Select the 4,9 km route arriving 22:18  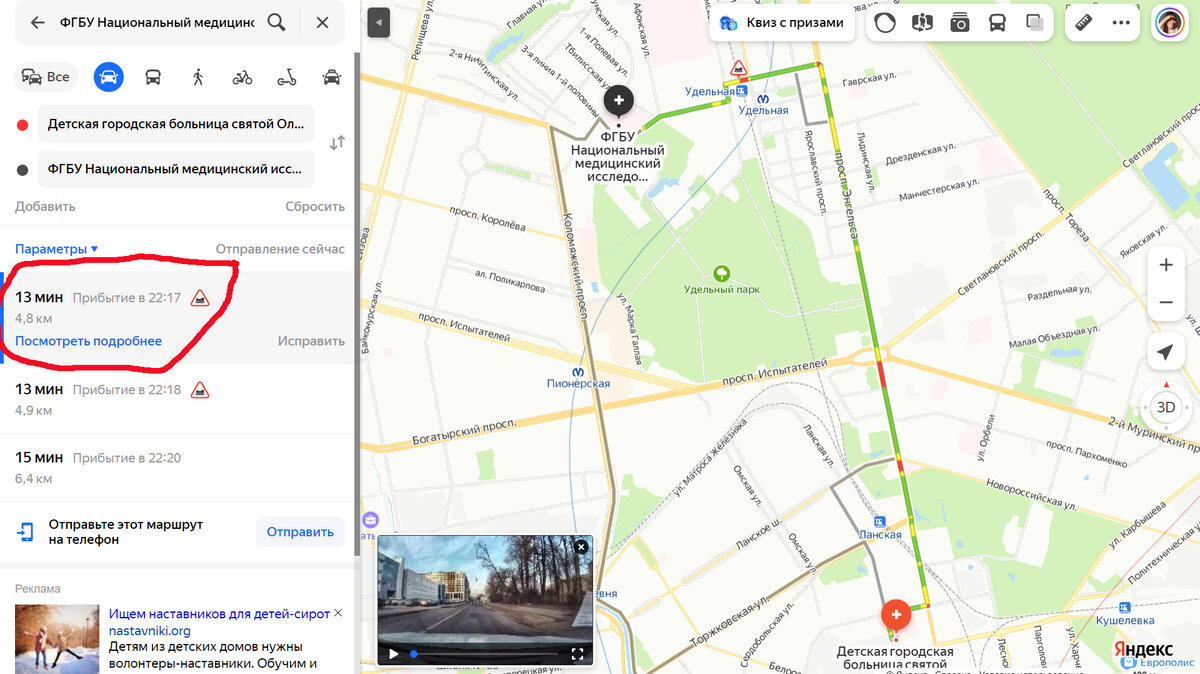177,398
